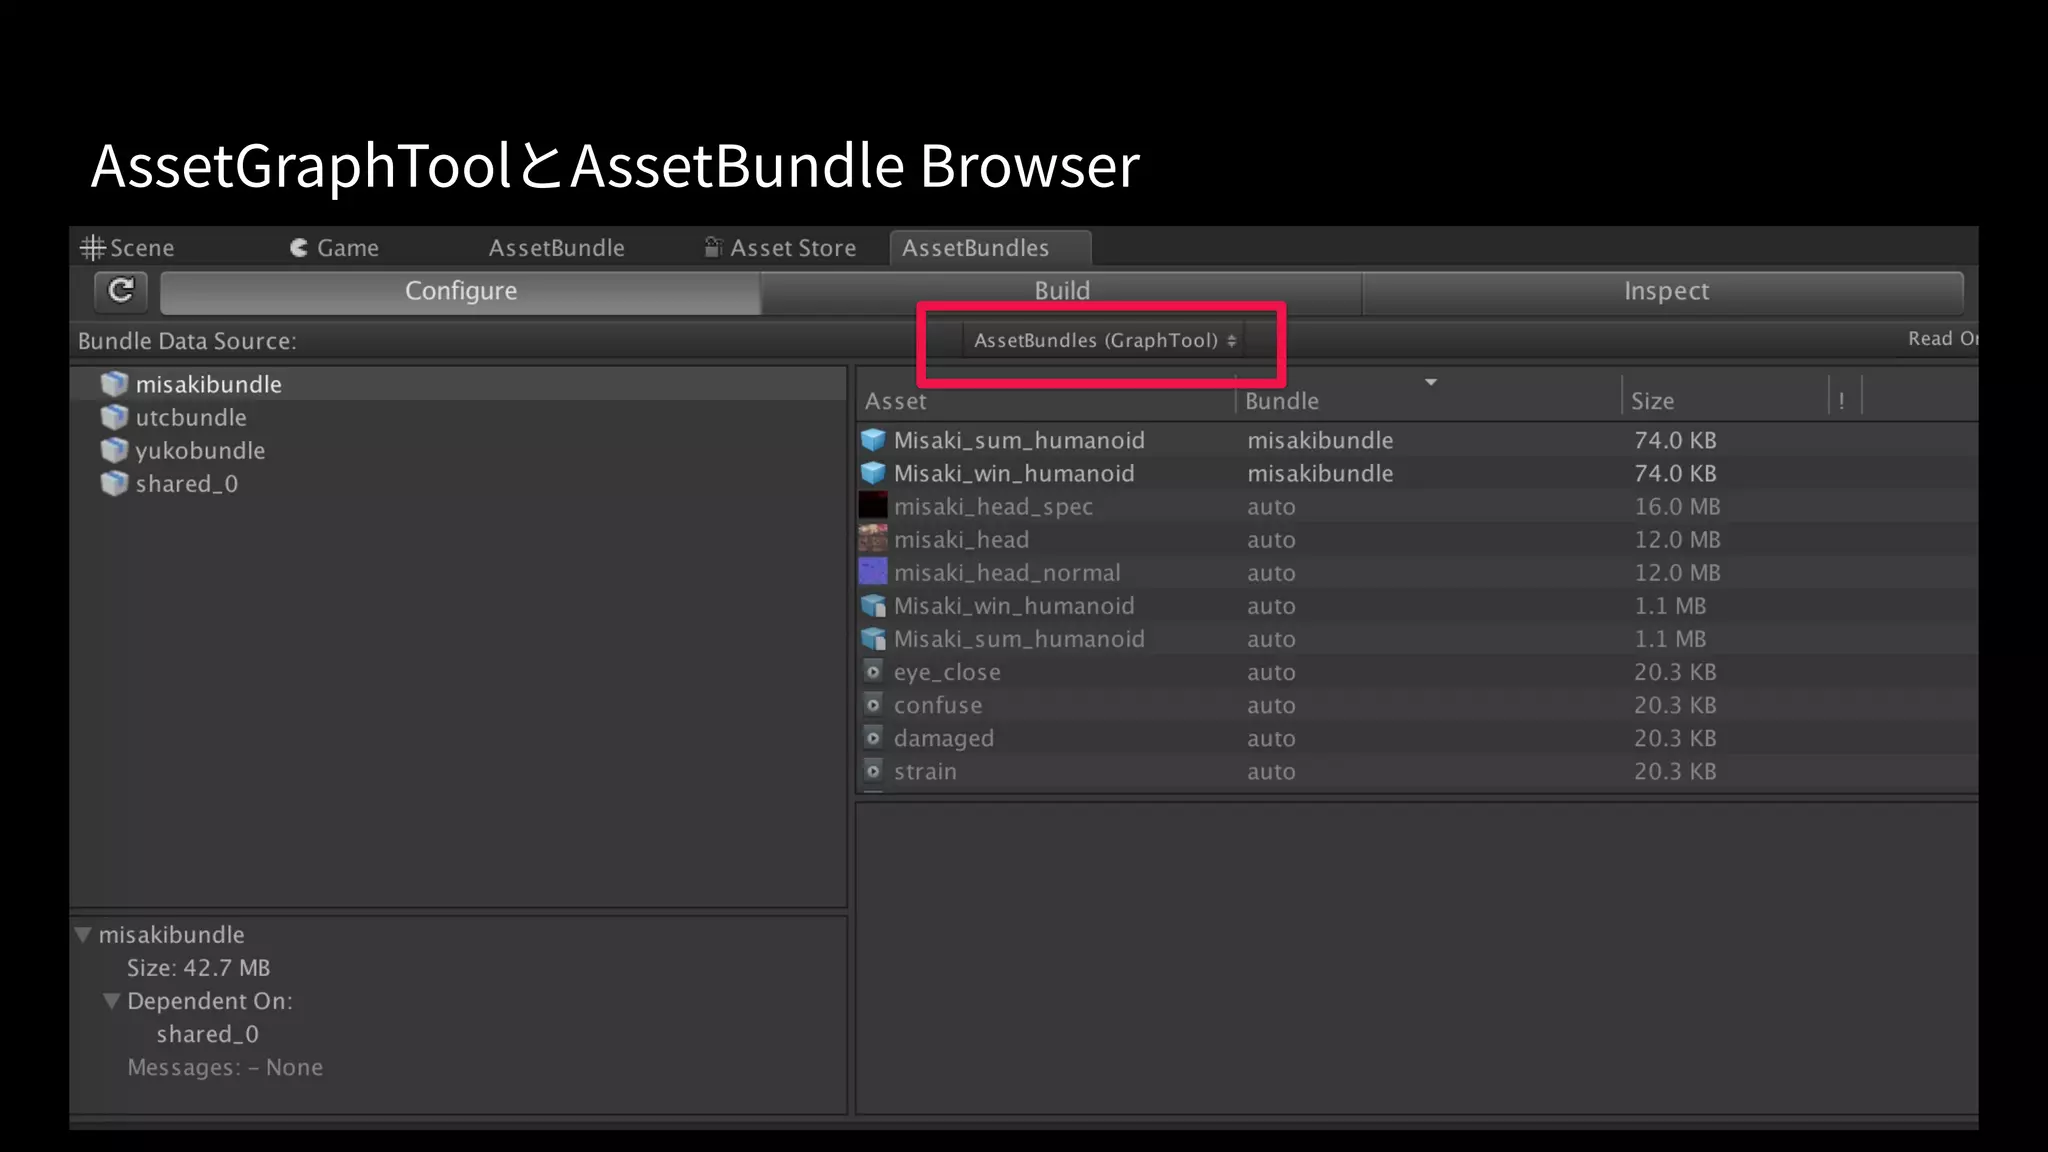Open the Inspect mode button
This screenshot has height=1152, width=2048.
coord(1665,291)
